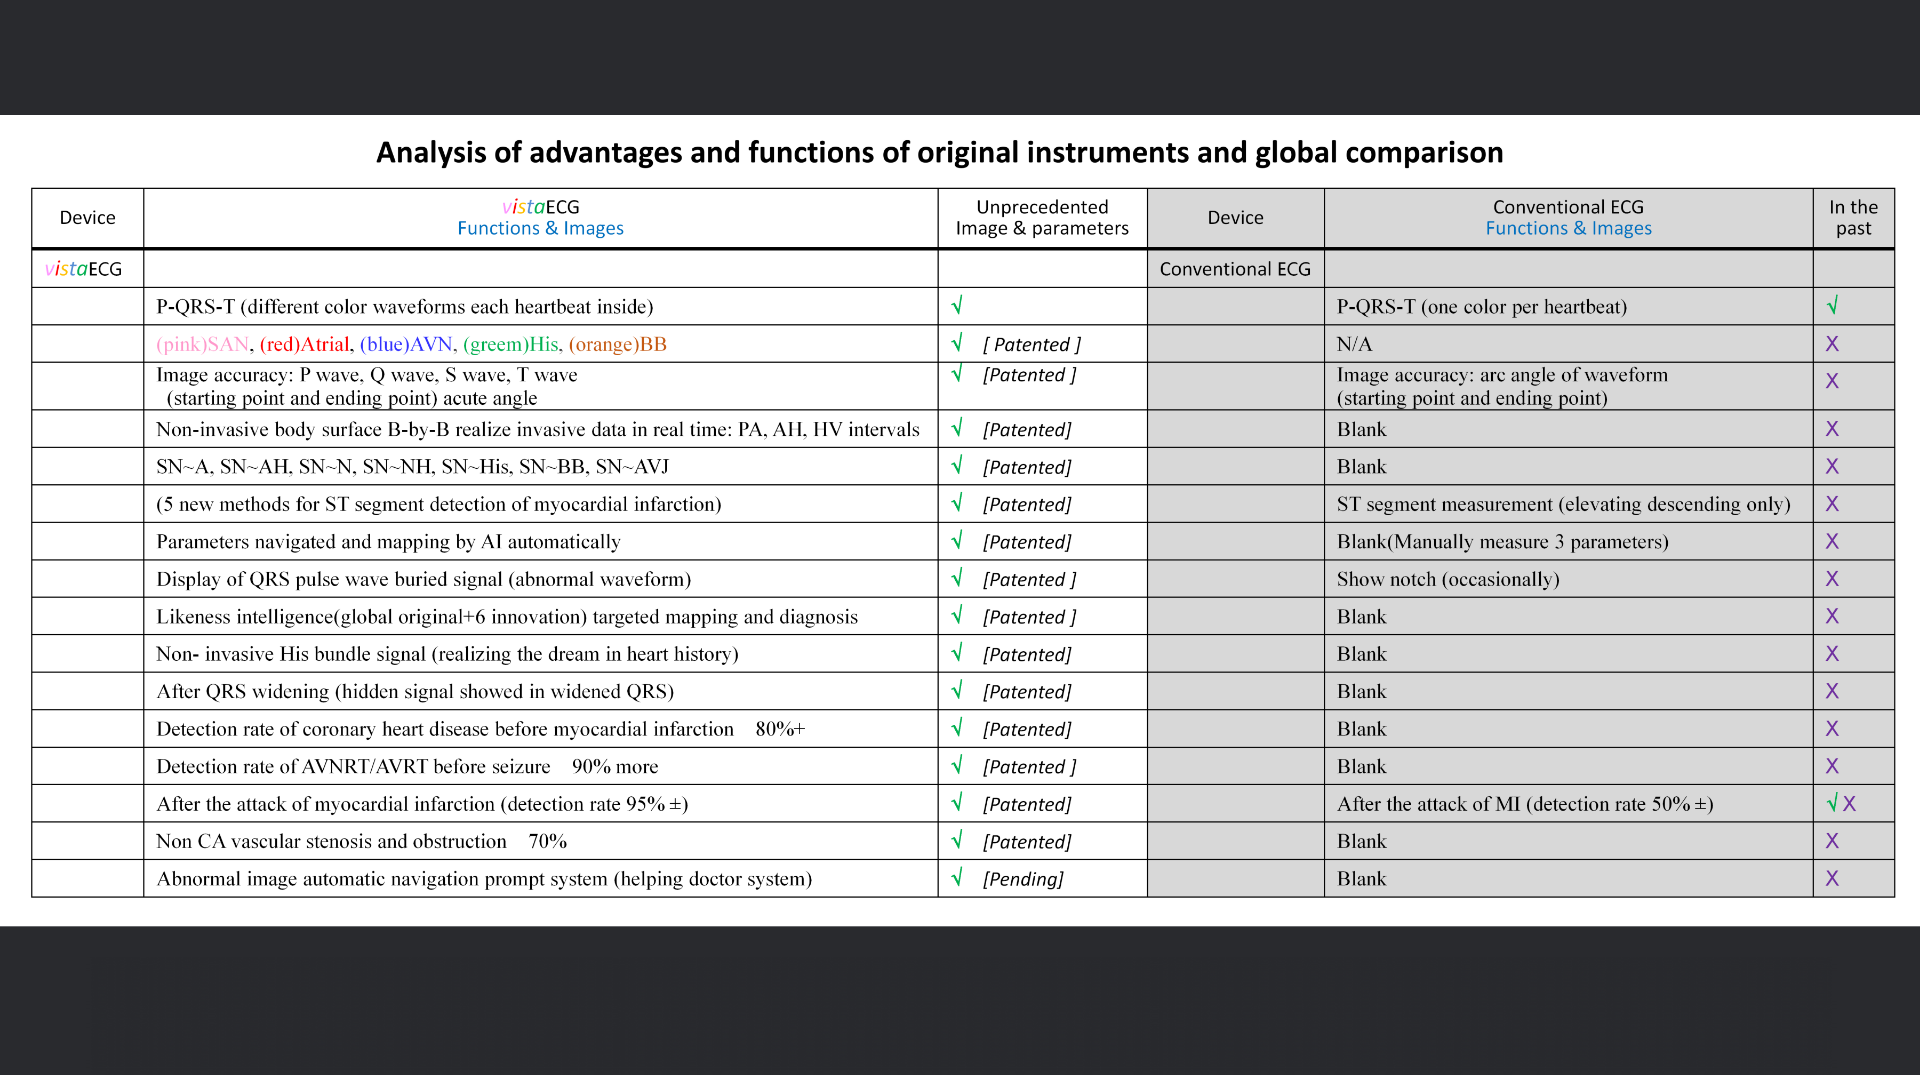Image resolution: width=1920 pixels, height=1075 pixels.
Task: Select the Conventional ECG 'Functions & Images' header
Action: coord(1568,228)
